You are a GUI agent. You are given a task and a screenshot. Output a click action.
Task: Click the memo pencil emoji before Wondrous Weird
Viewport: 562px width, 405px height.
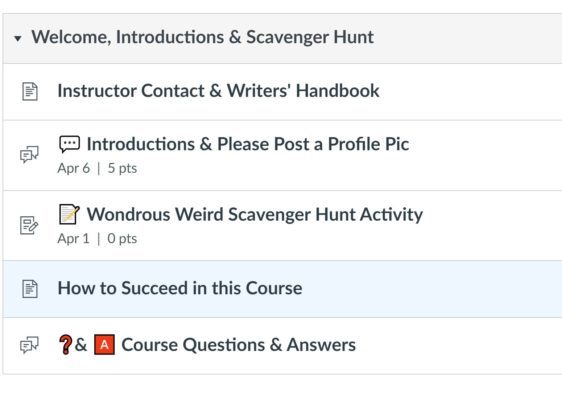click(x=70, y=214)
